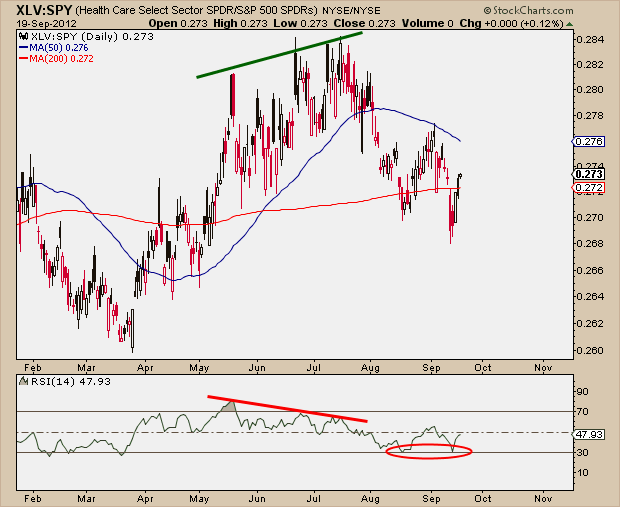Image resolution: width=620 pixels, height=507 pixels.
Task: Click the red 0.272 price tag
Action: [x=589, y=187]
